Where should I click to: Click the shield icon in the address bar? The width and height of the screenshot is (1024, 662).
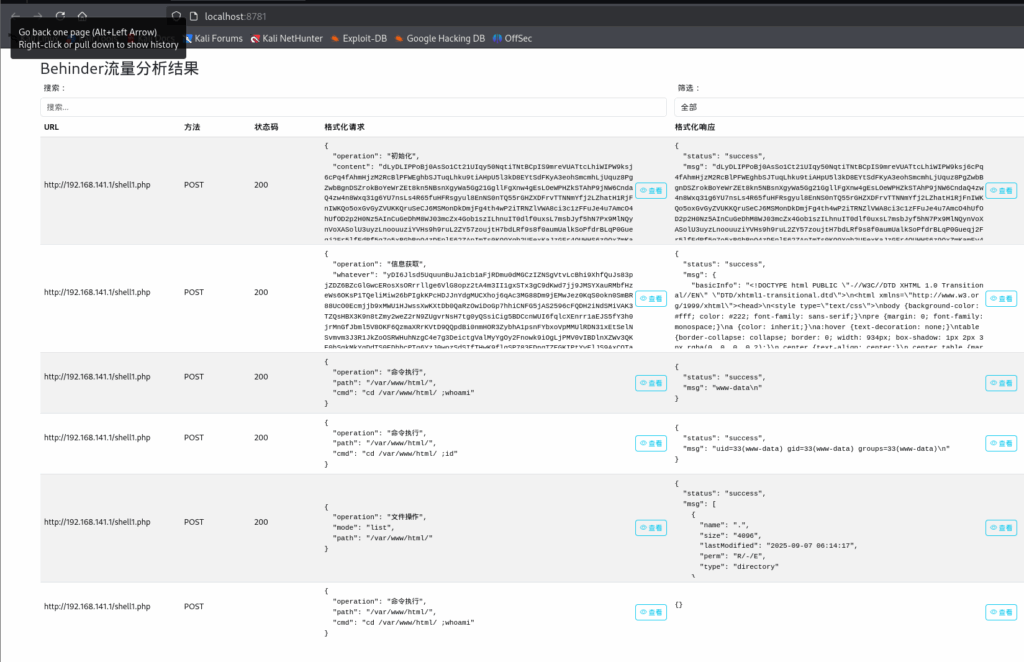176,16
